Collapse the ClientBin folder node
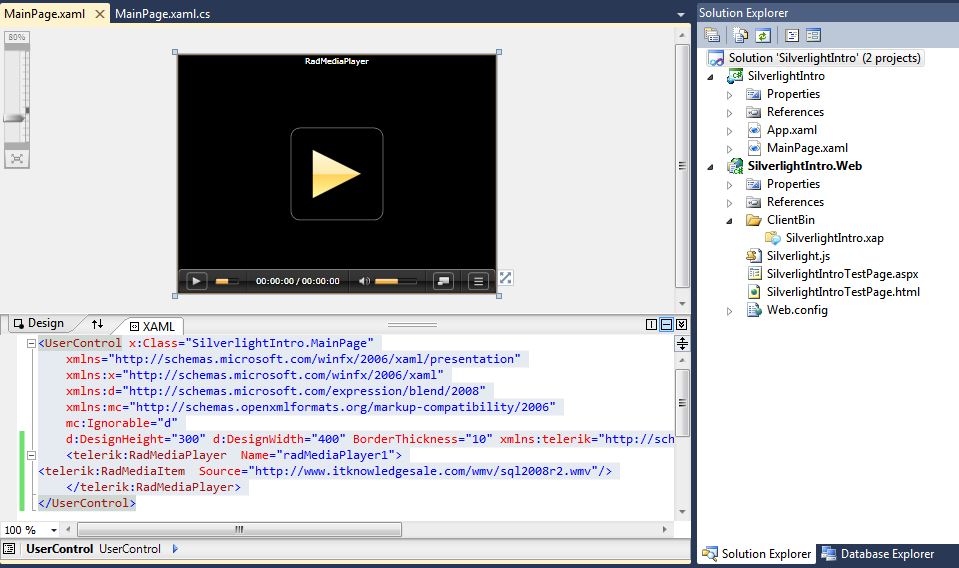 pyautogui.click(x=730, y=220)
